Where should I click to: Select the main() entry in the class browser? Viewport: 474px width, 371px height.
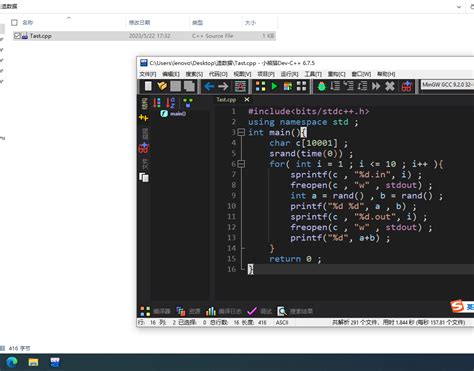pos(173,113)
